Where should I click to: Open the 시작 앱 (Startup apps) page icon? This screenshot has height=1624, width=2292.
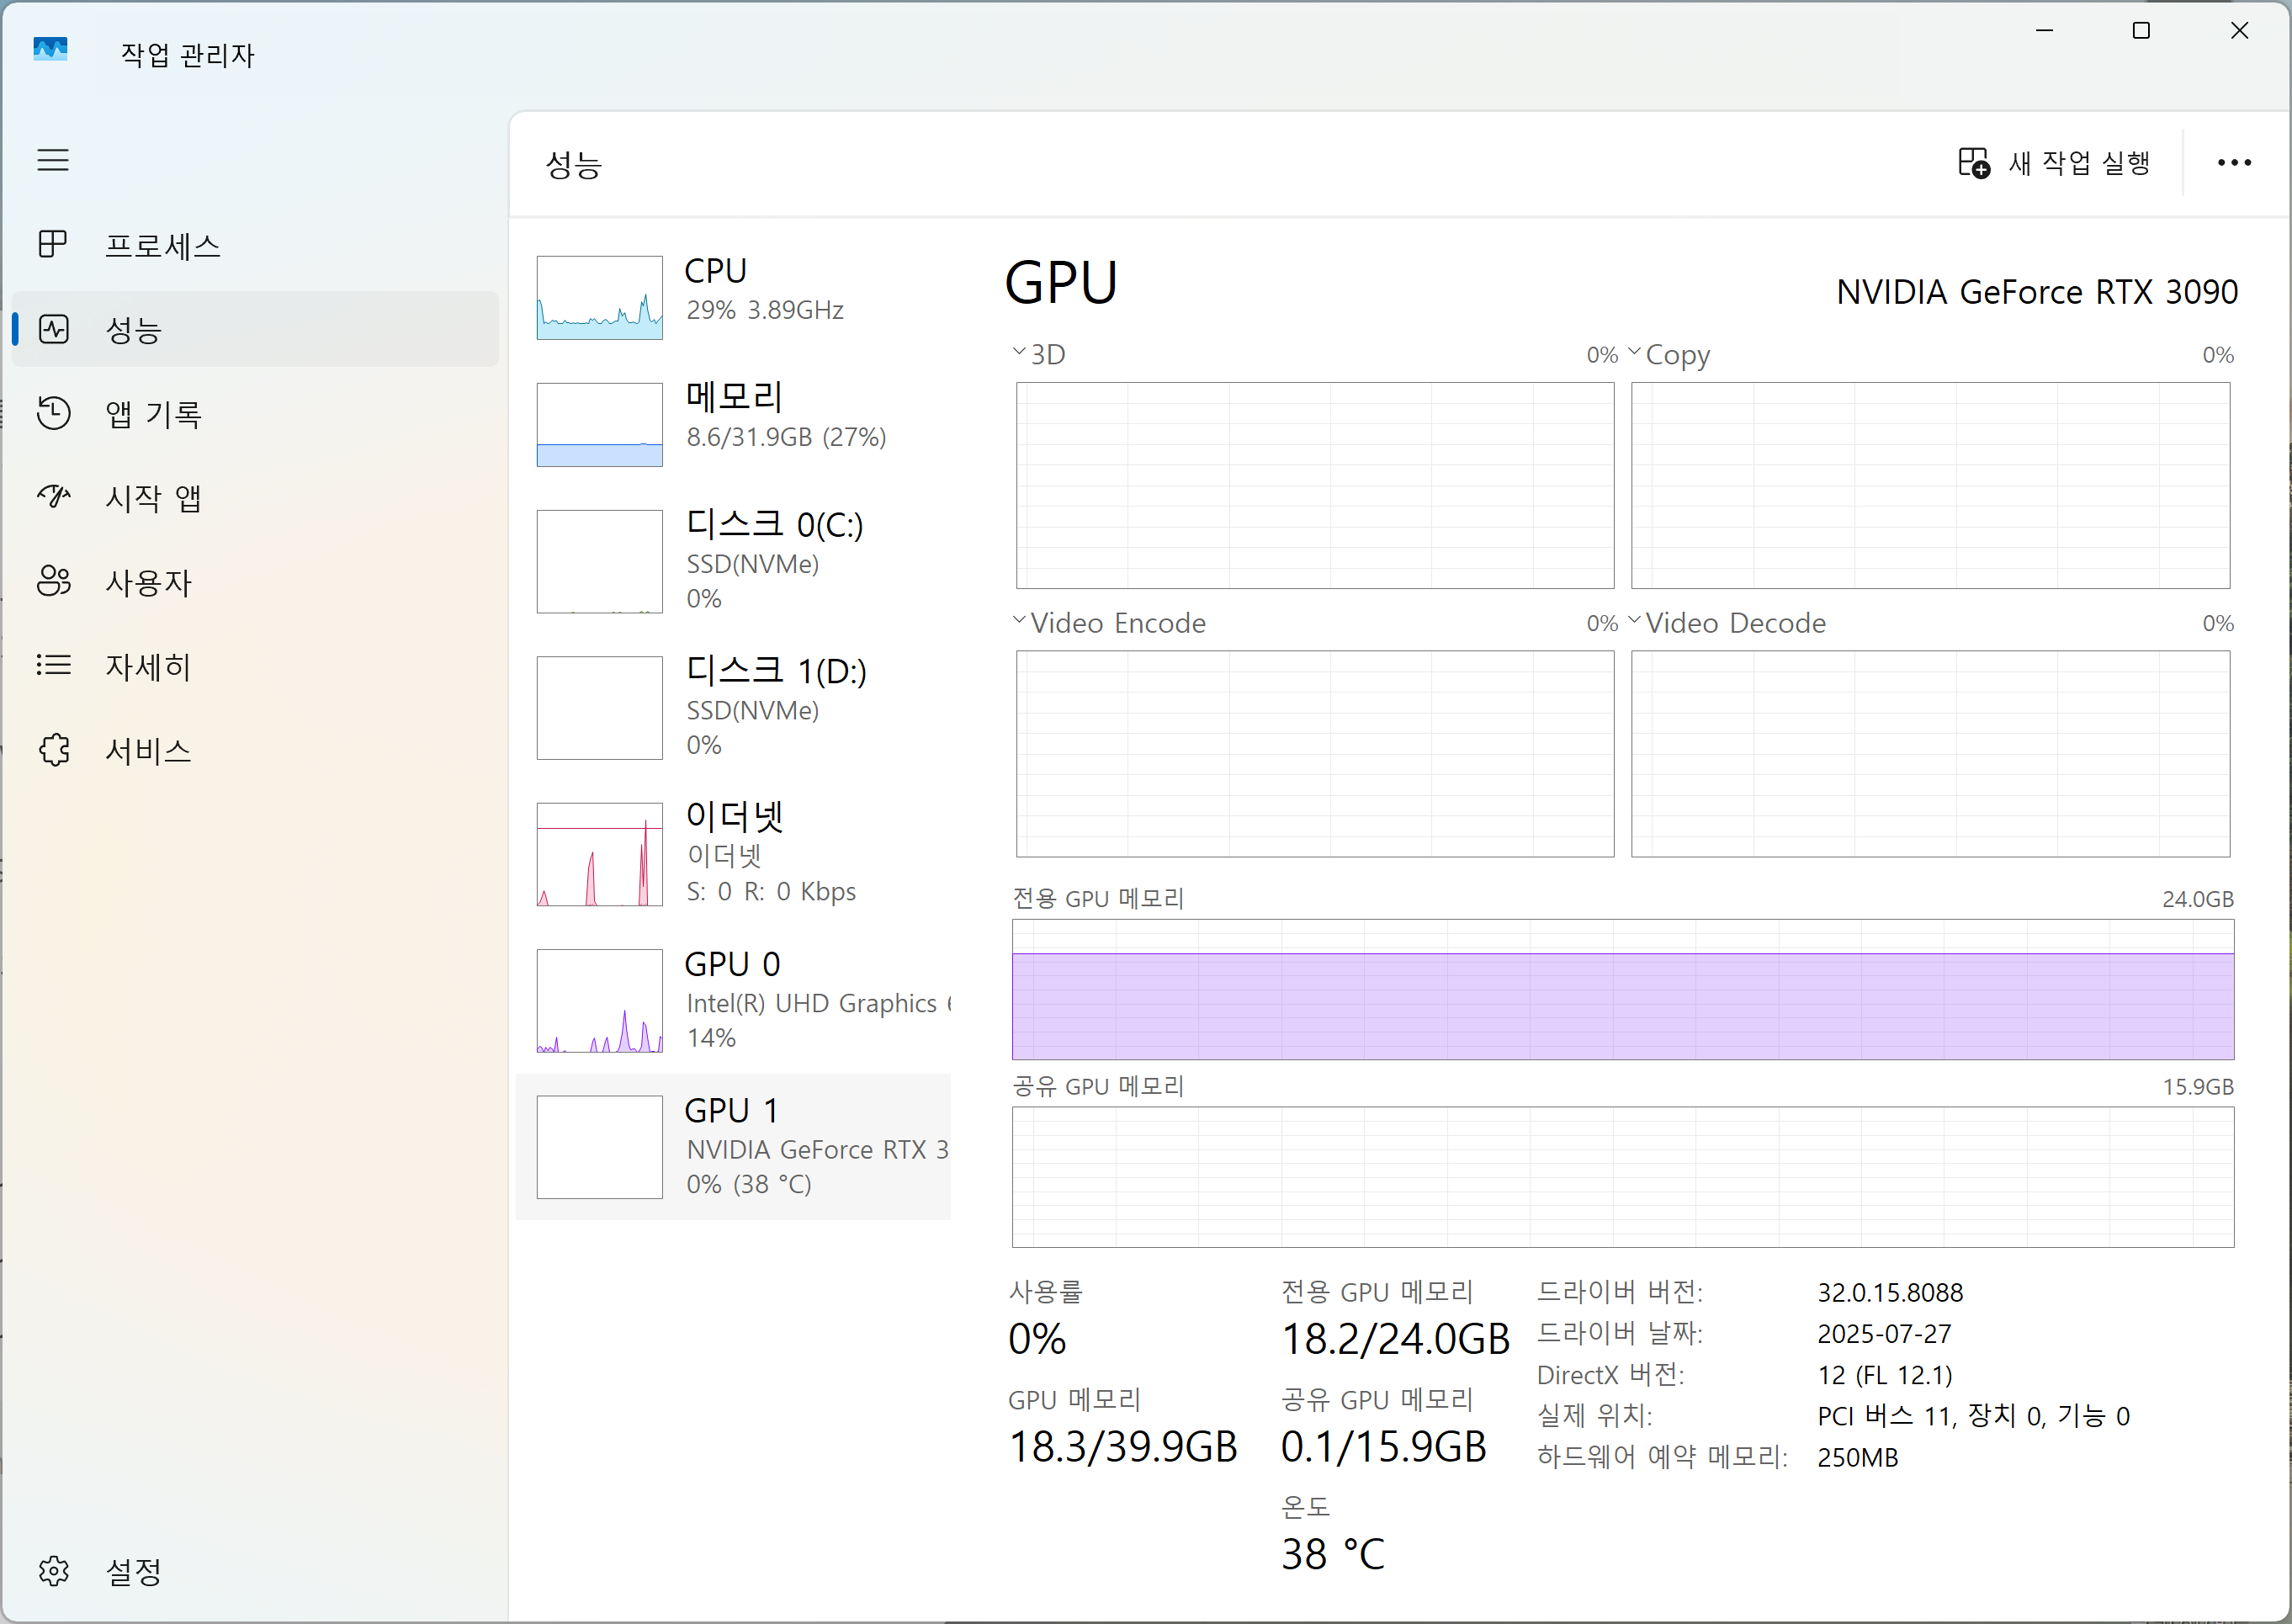tap(53, 497)
